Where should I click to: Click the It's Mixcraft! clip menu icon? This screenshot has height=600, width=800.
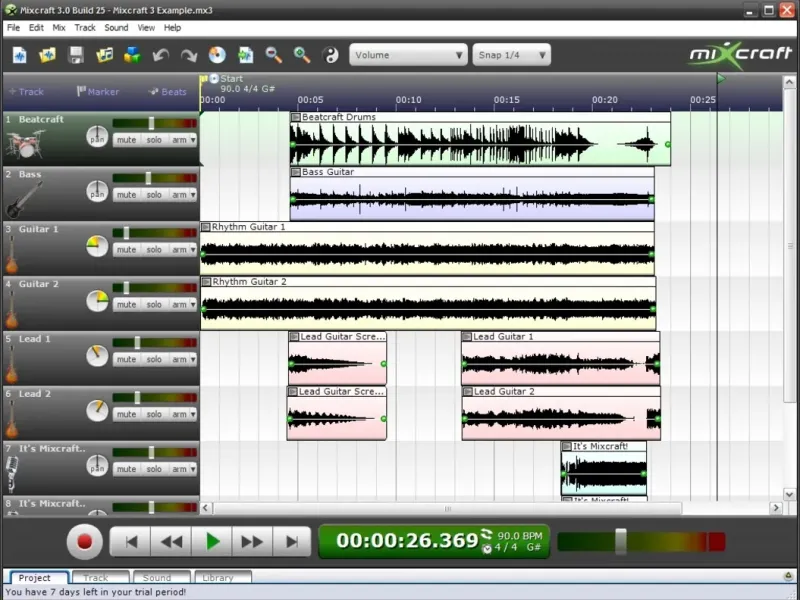click(x=566, y=447)
